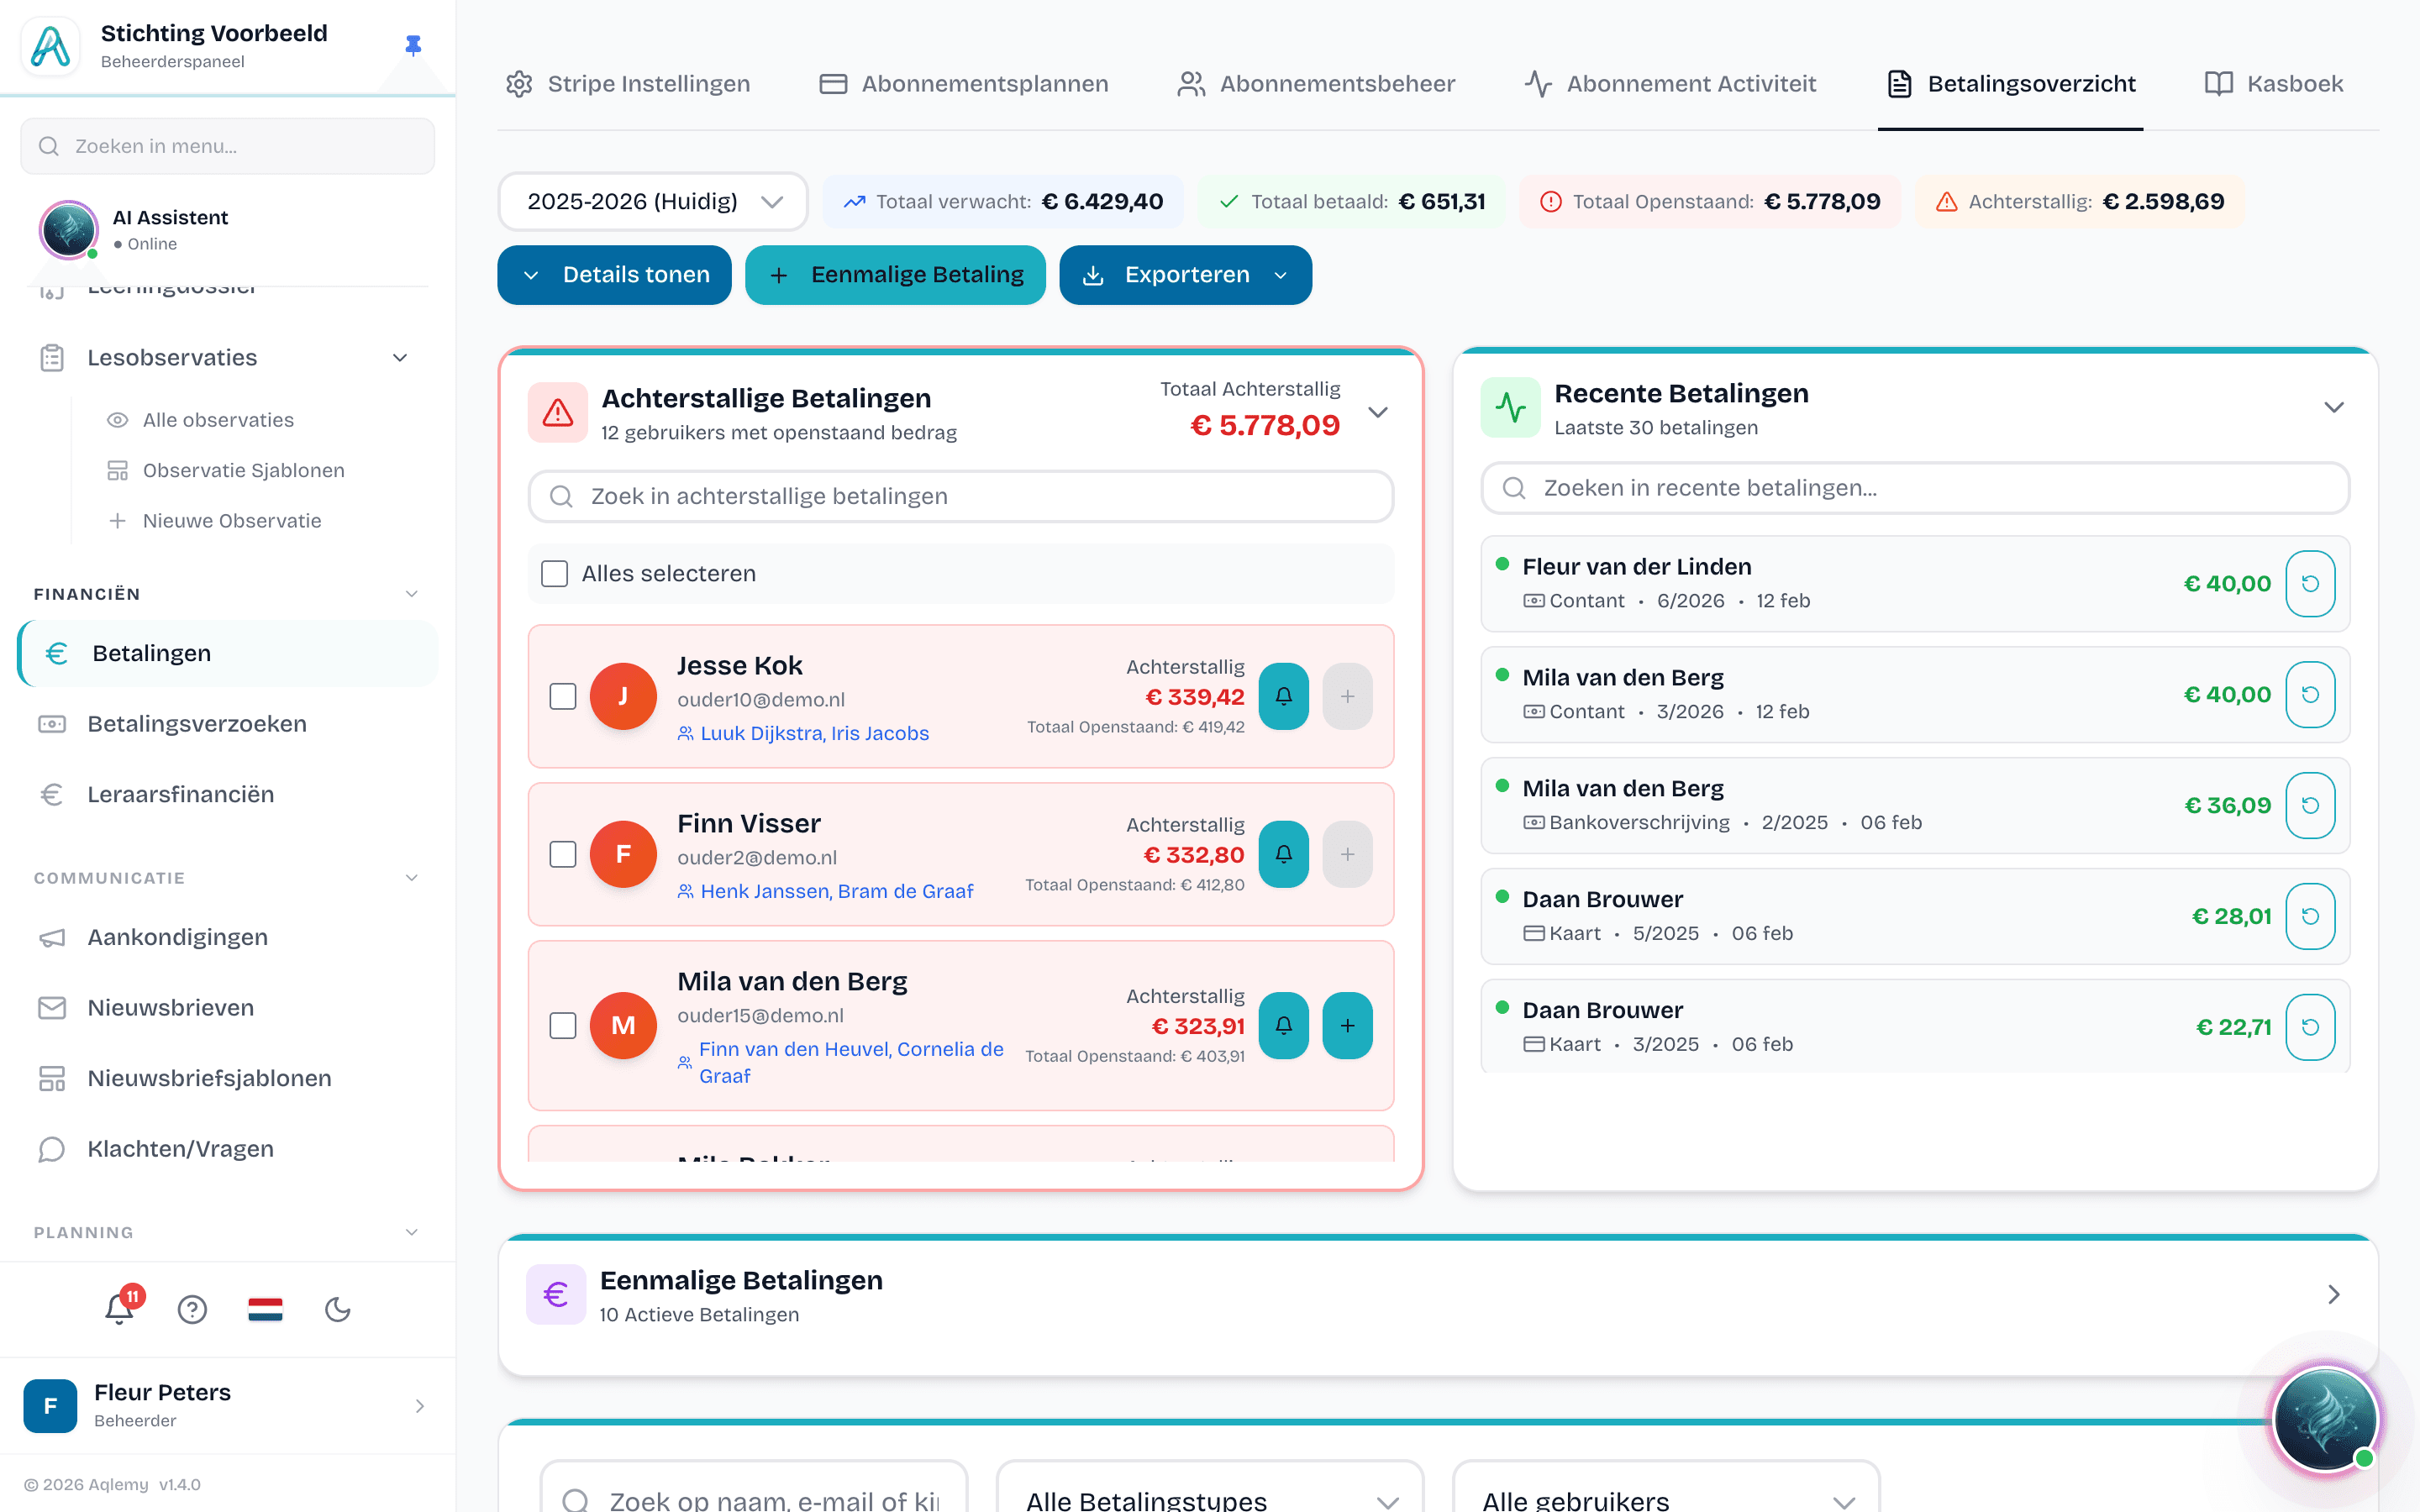This screenshot has height=1512, width=2420.
Task: Click Jesse Kok's J avatar
Action: pyautogui.click(x=623, y=696)
